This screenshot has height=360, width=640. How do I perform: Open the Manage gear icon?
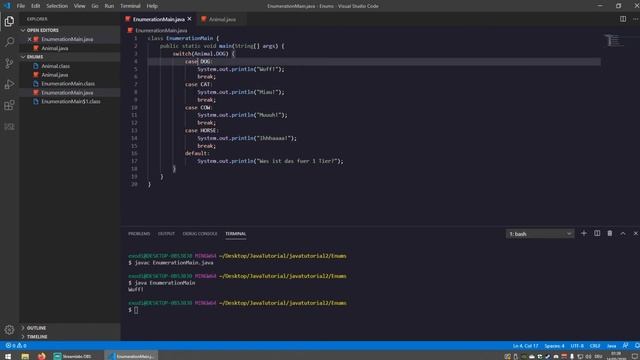coord(9,329)
